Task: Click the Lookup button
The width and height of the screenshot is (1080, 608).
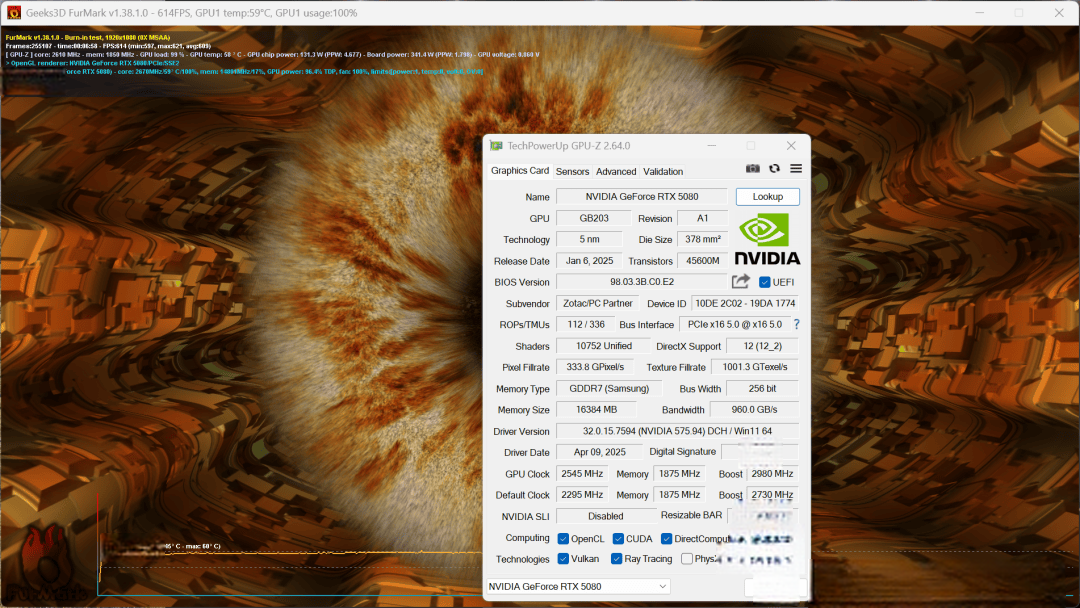Action: [x=767, y=196]
